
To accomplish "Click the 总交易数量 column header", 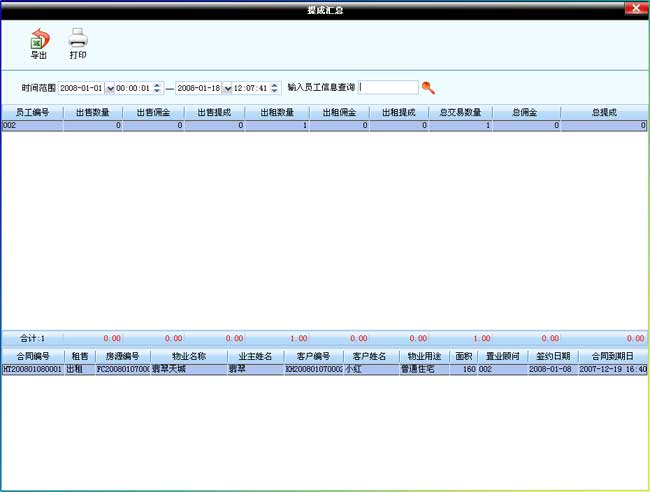I will [460, 113].
